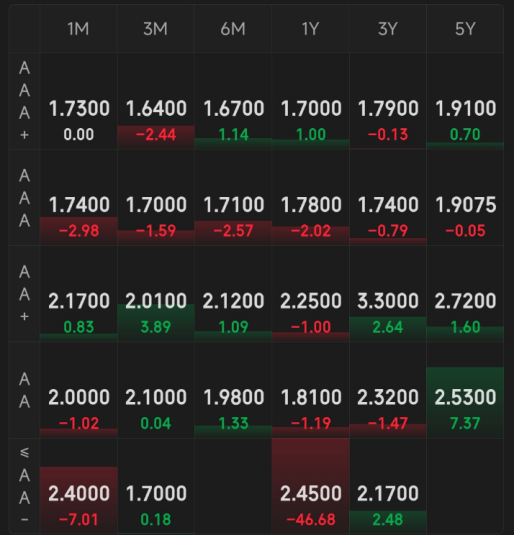
Task: Open AAA+ 3M cell showing 1.6400
Action: (156, 101)
